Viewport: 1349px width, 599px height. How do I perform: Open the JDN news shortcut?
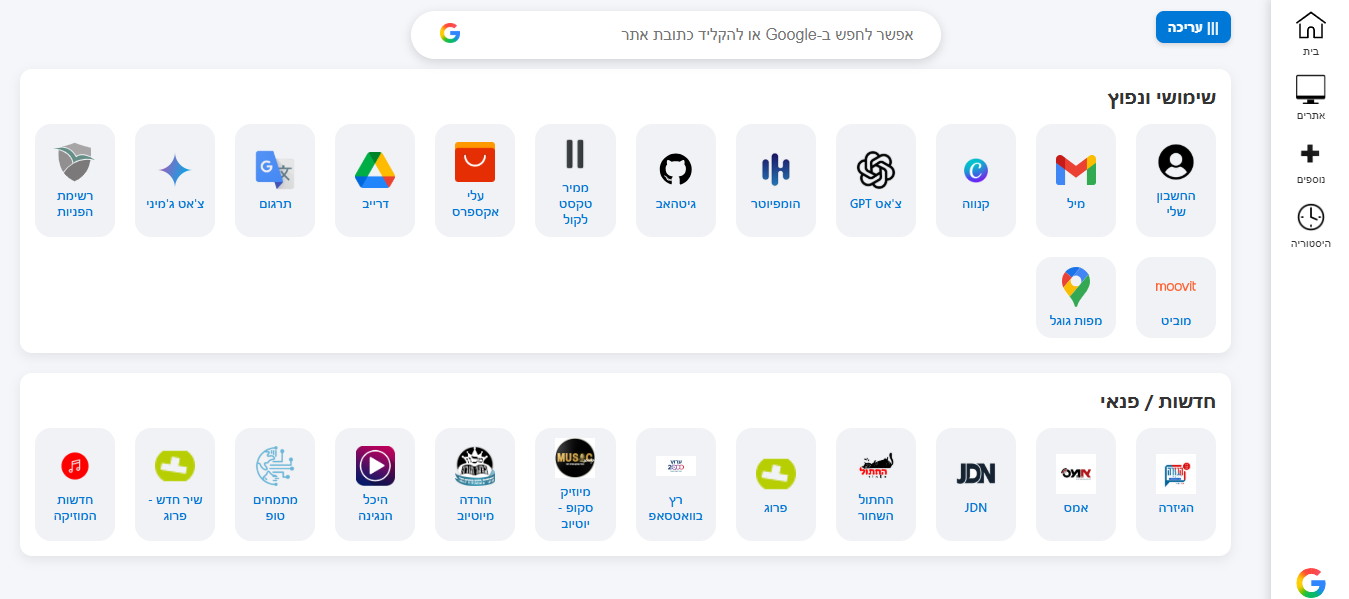(x=976, y=484)
